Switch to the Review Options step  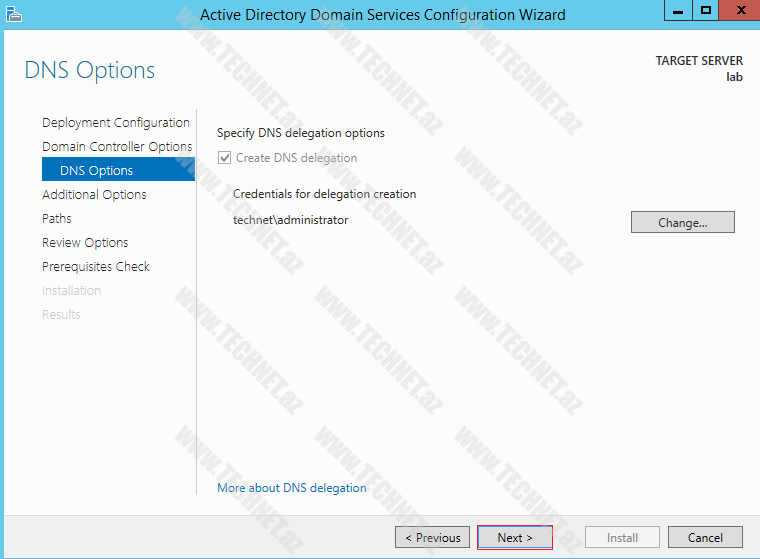85,243
